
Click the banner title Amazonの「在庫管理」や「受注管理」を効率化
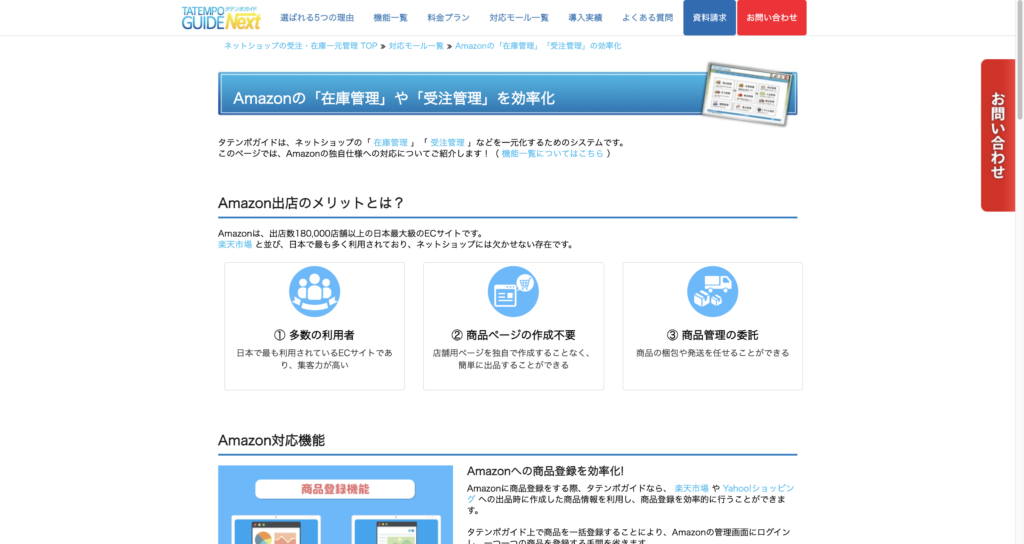[394, 98]
